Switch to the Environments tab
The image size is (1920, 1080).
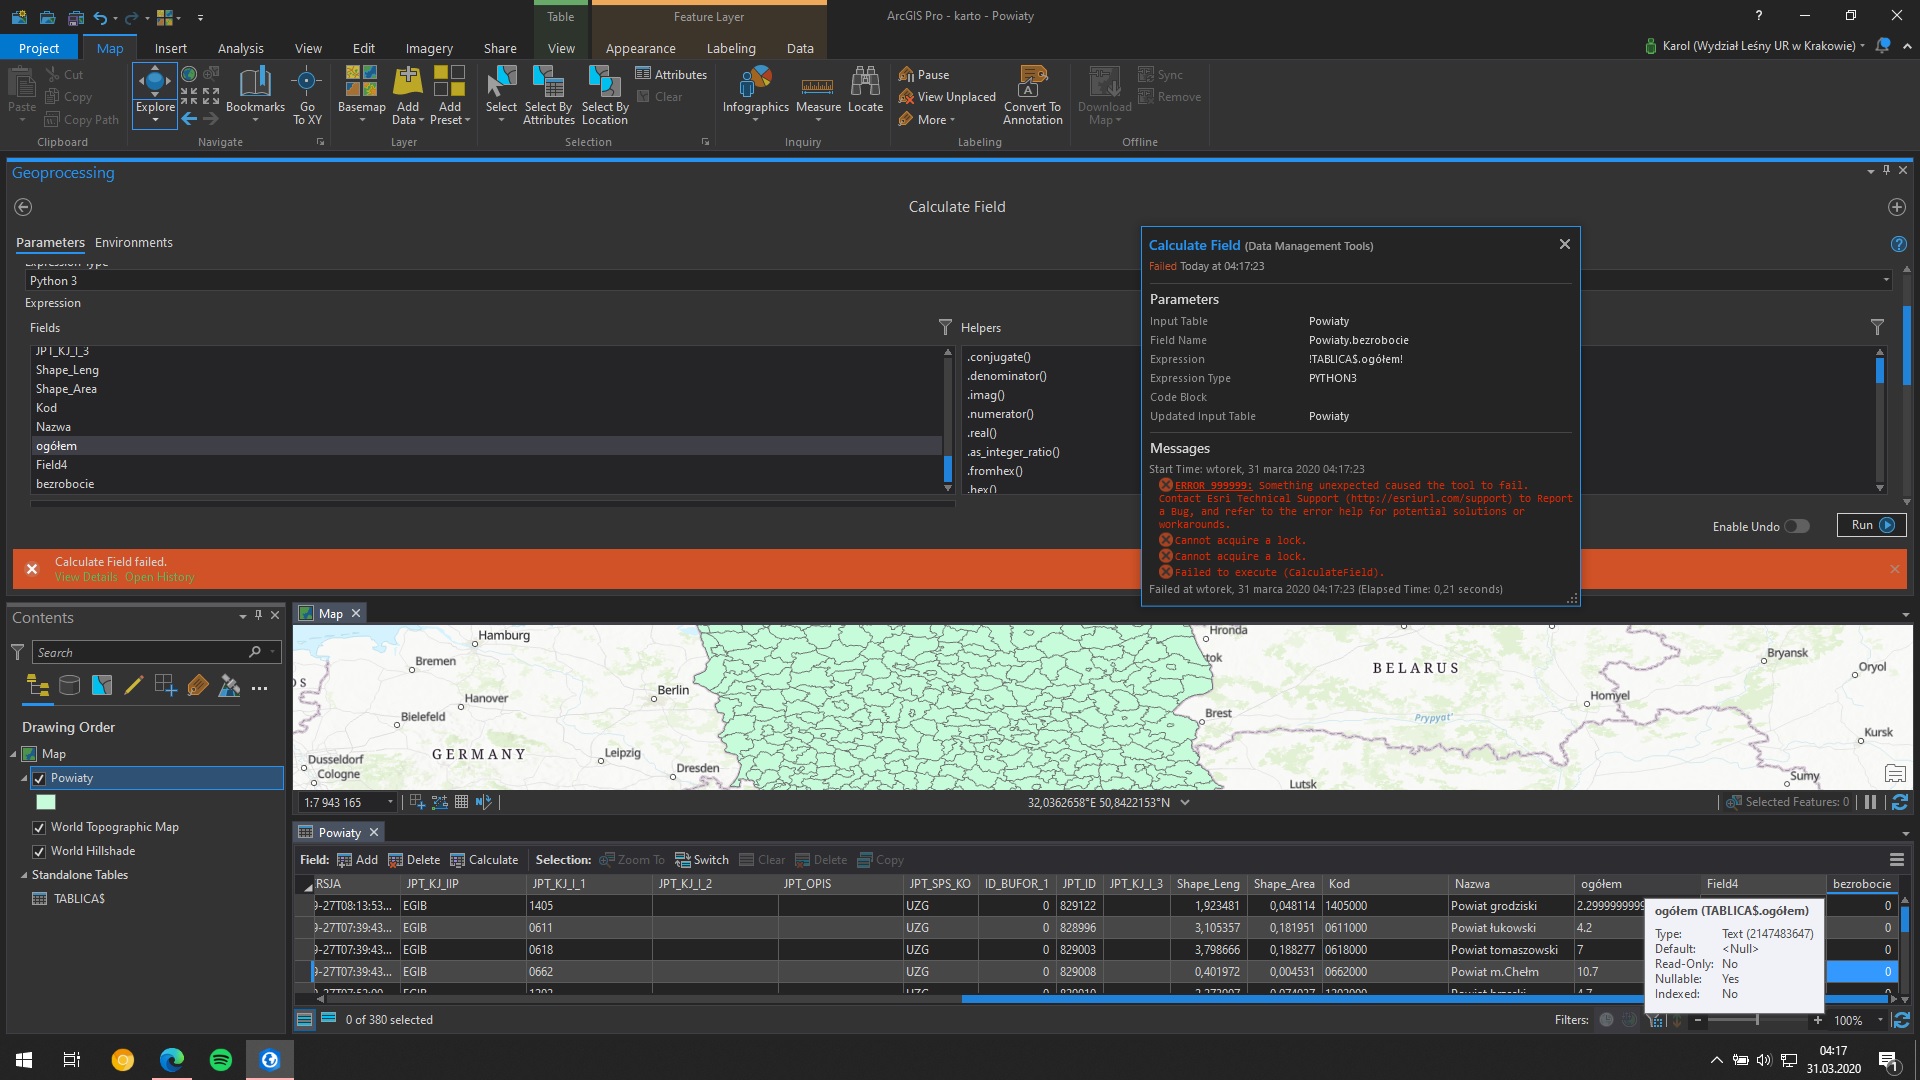(134, 243)
